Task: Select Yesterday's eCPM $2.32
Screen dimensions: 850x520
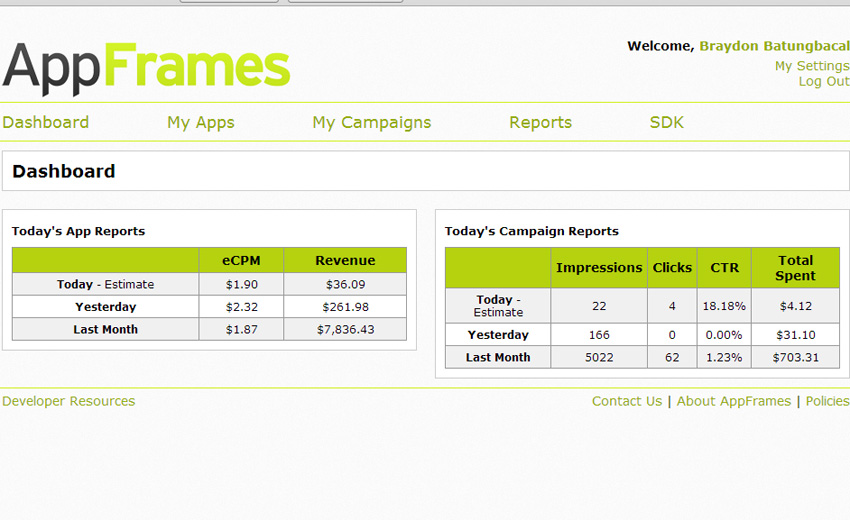Action: (242, 307)
